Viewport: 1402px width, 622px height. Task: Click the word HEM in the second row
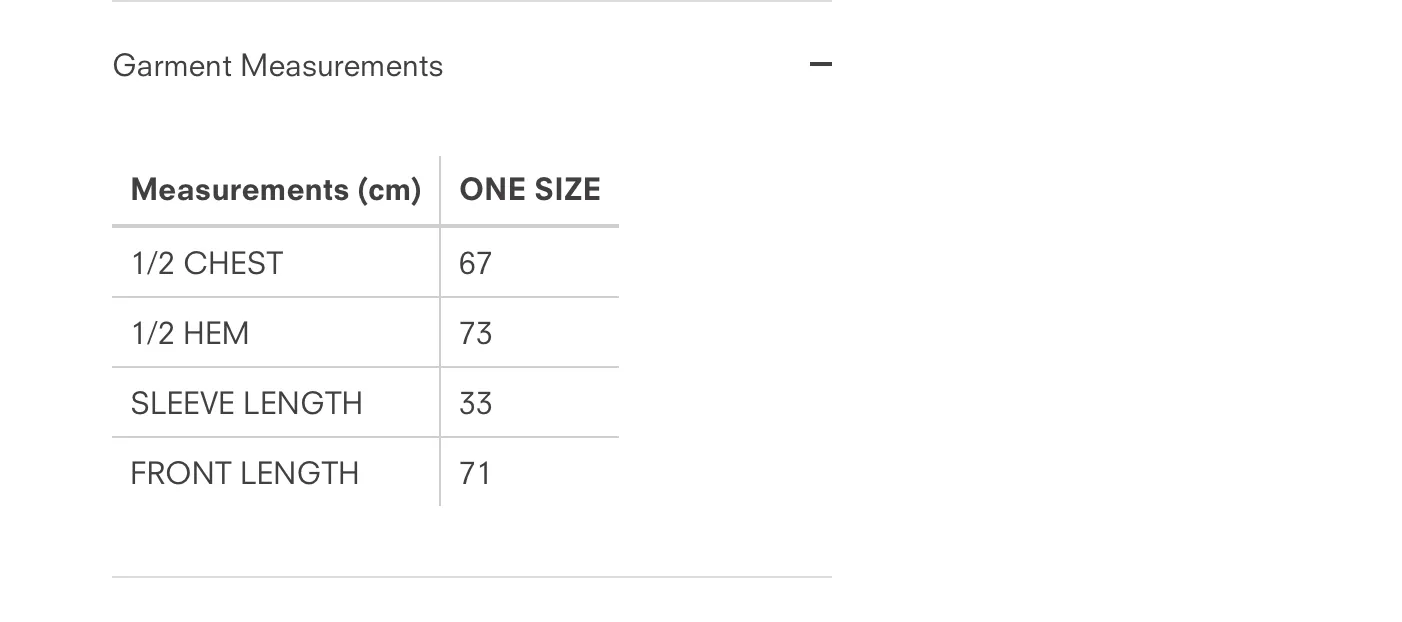click(217, 333)
